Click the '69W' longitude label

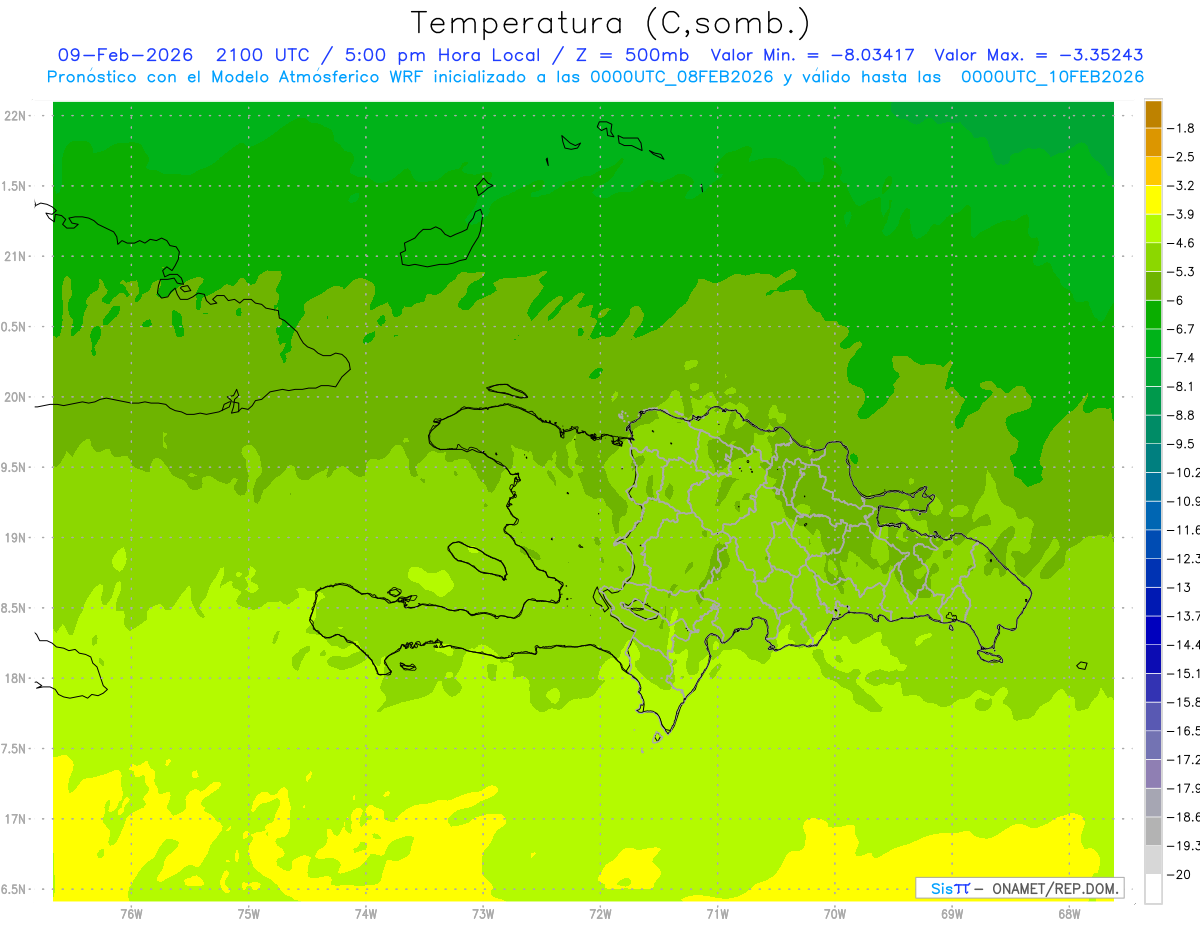(952, 913)
